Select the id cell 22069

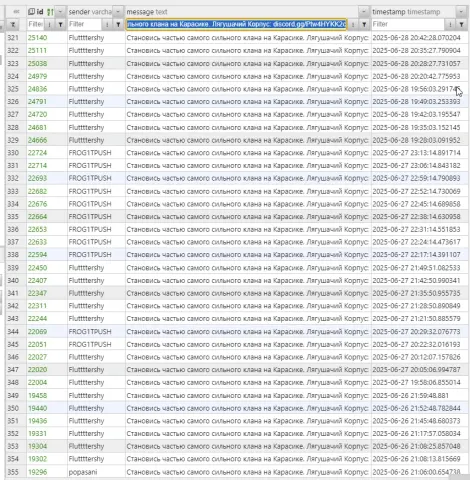pos(47,331)
